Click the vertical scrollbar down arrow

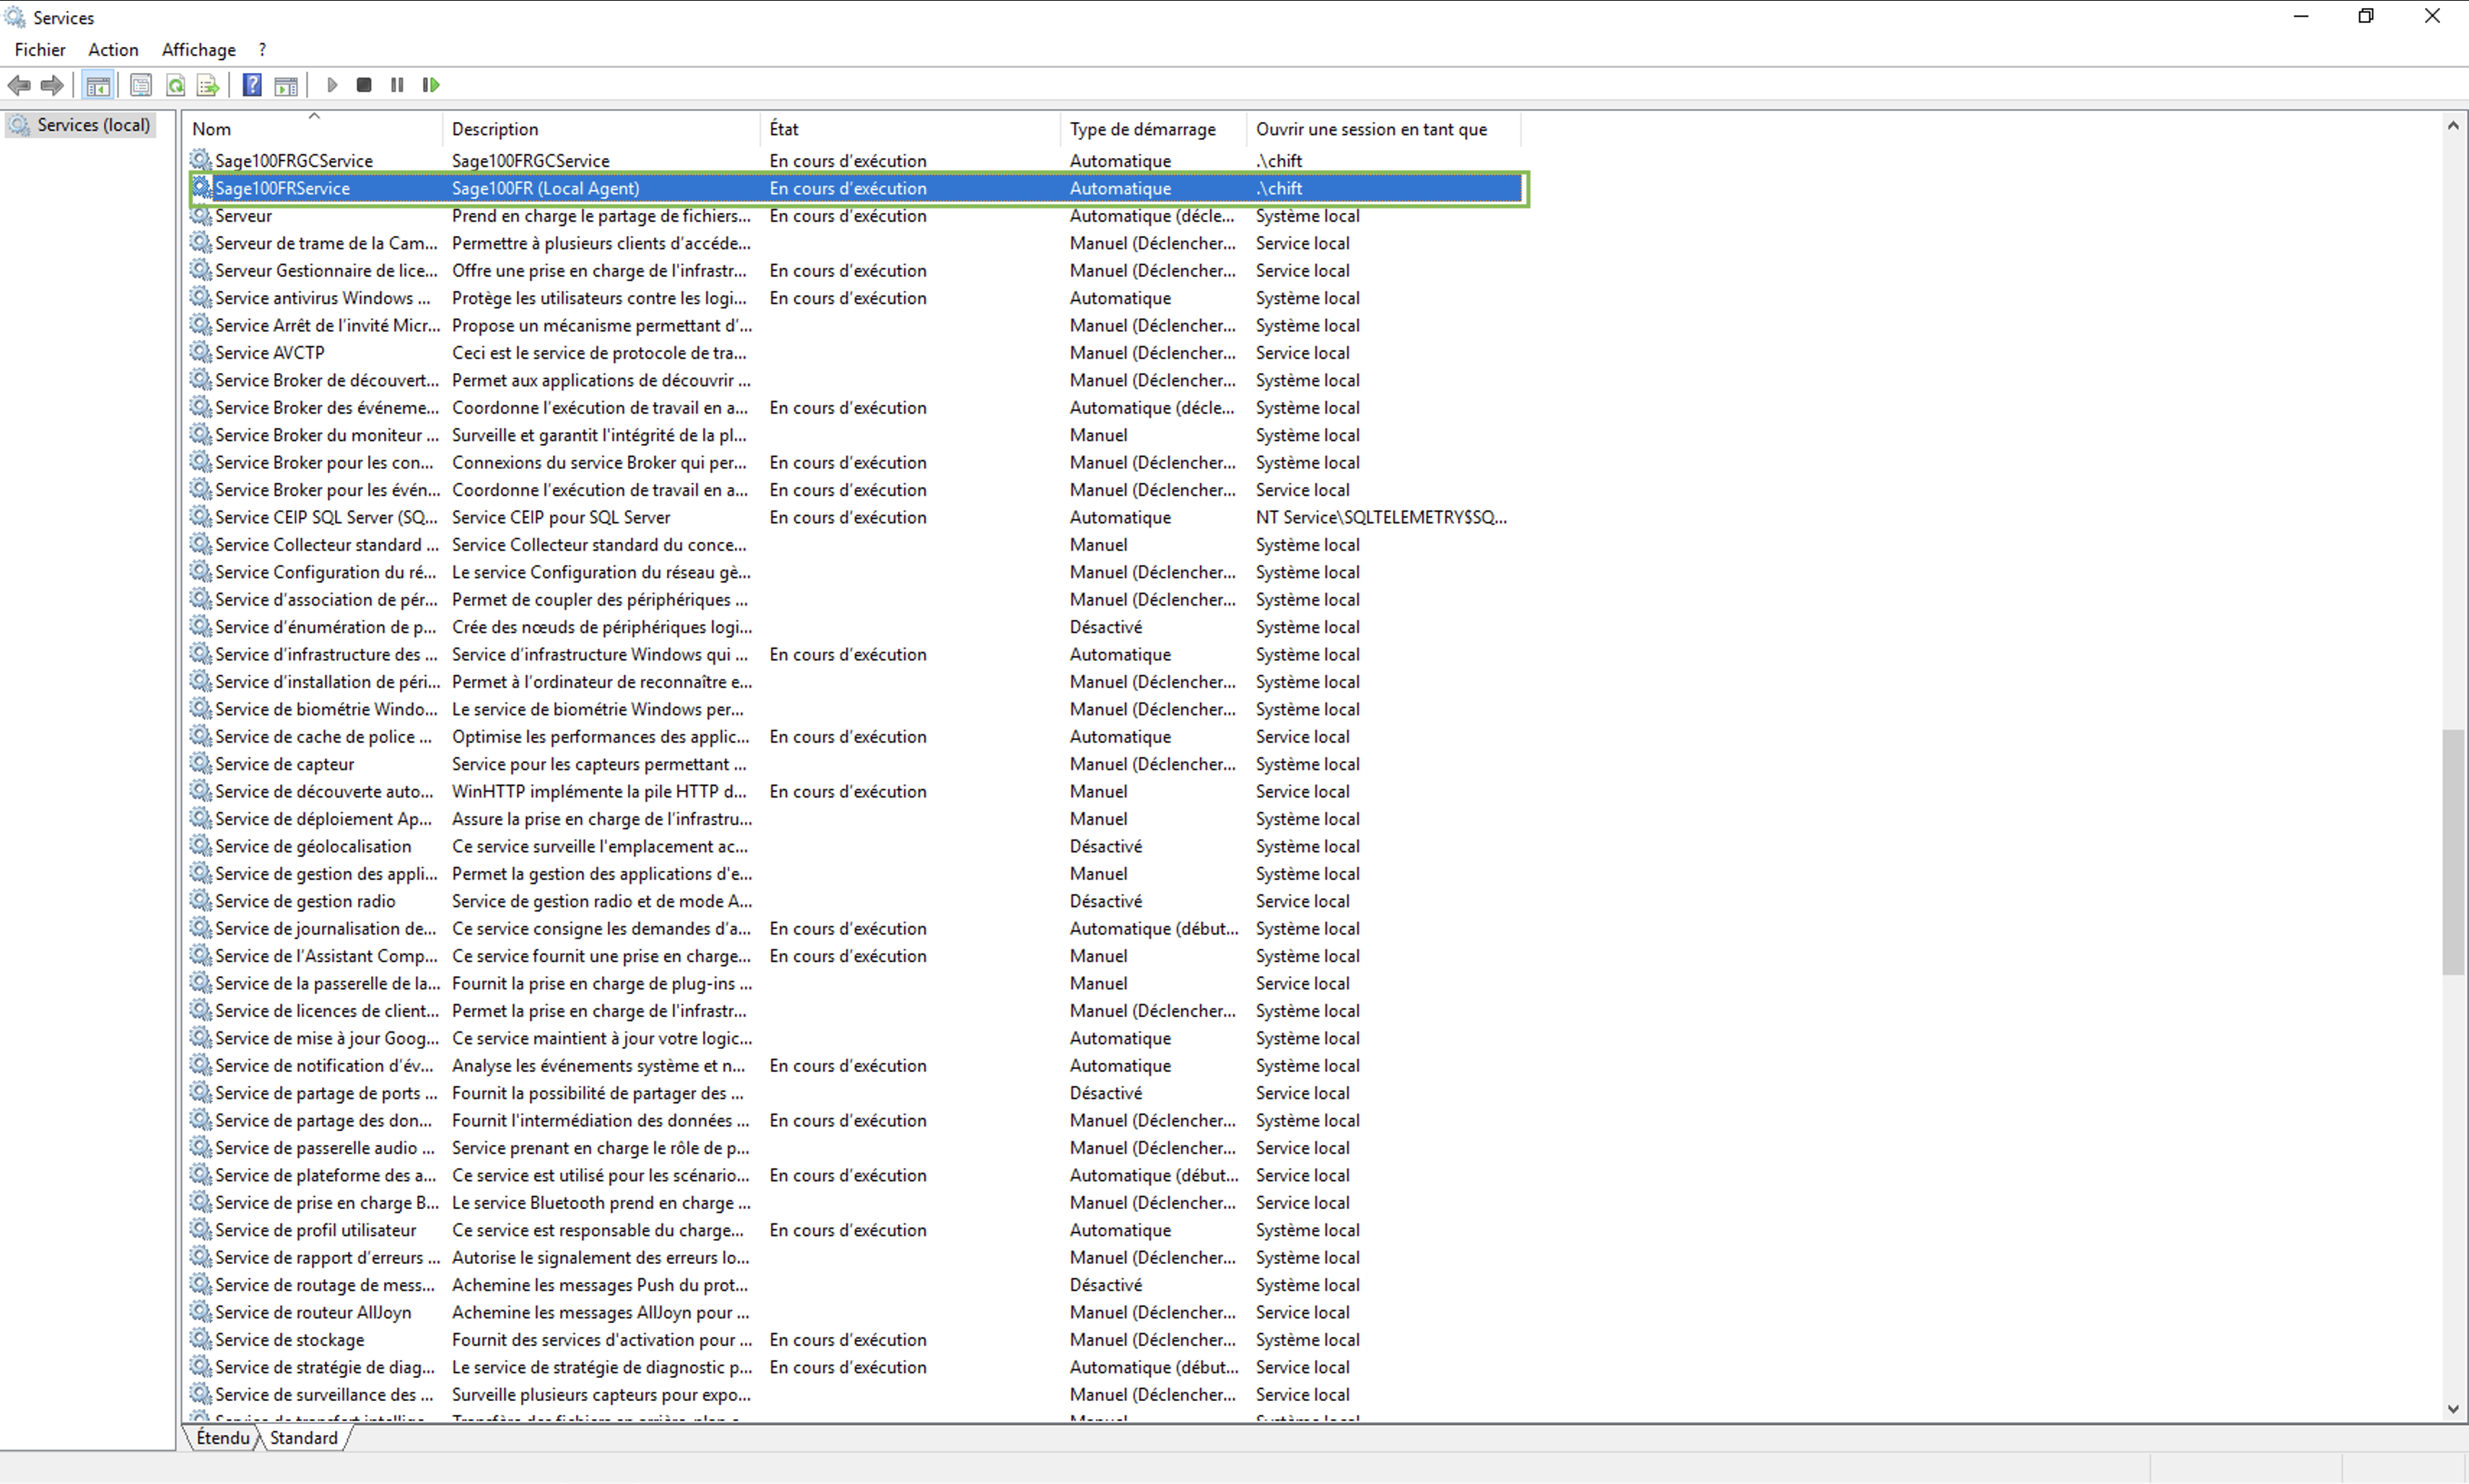tap(2452, 1409)
